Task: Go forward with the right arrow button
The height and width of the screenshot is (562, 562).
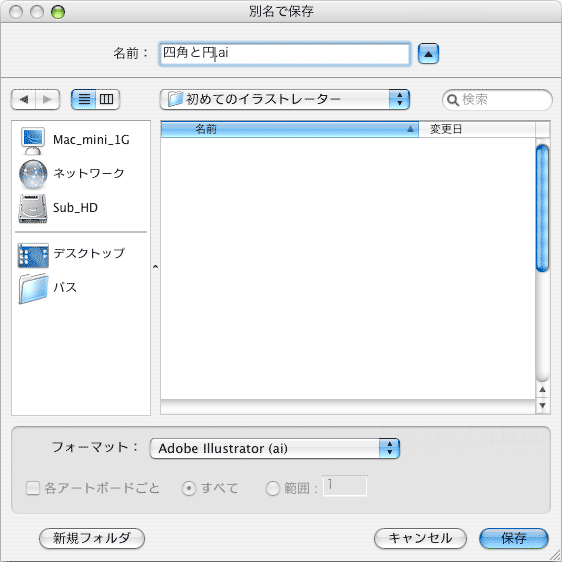Action: point(47,99)
